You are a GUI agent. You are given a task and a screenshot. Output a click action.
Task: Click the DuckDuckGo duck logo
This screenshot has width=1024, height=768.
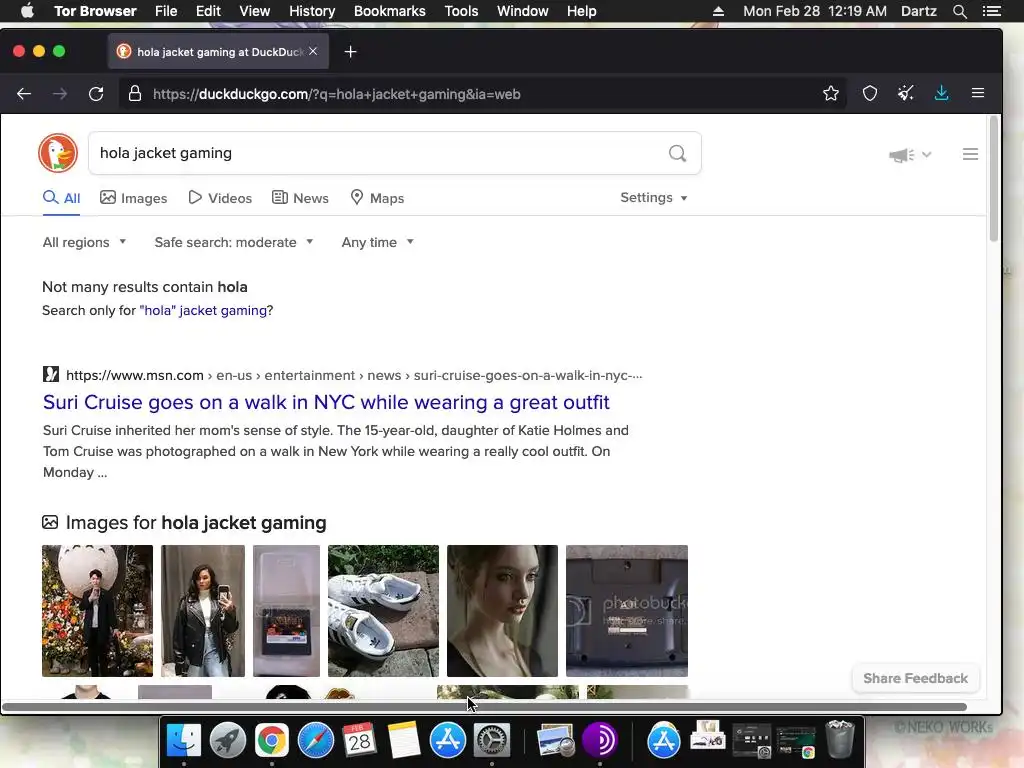click(x=58, y=153)
